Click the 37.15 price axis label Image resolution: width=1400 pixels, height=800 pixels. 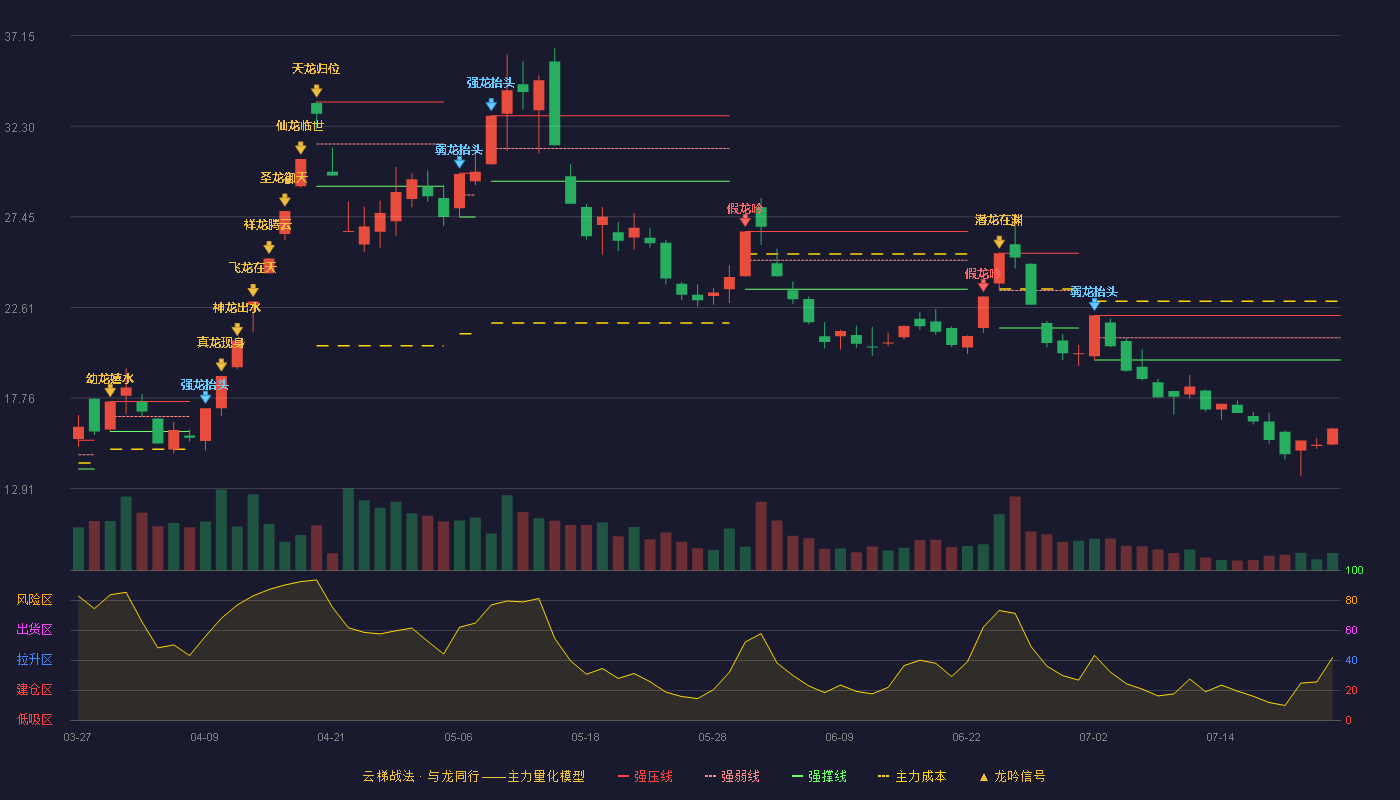pos(19,37)
